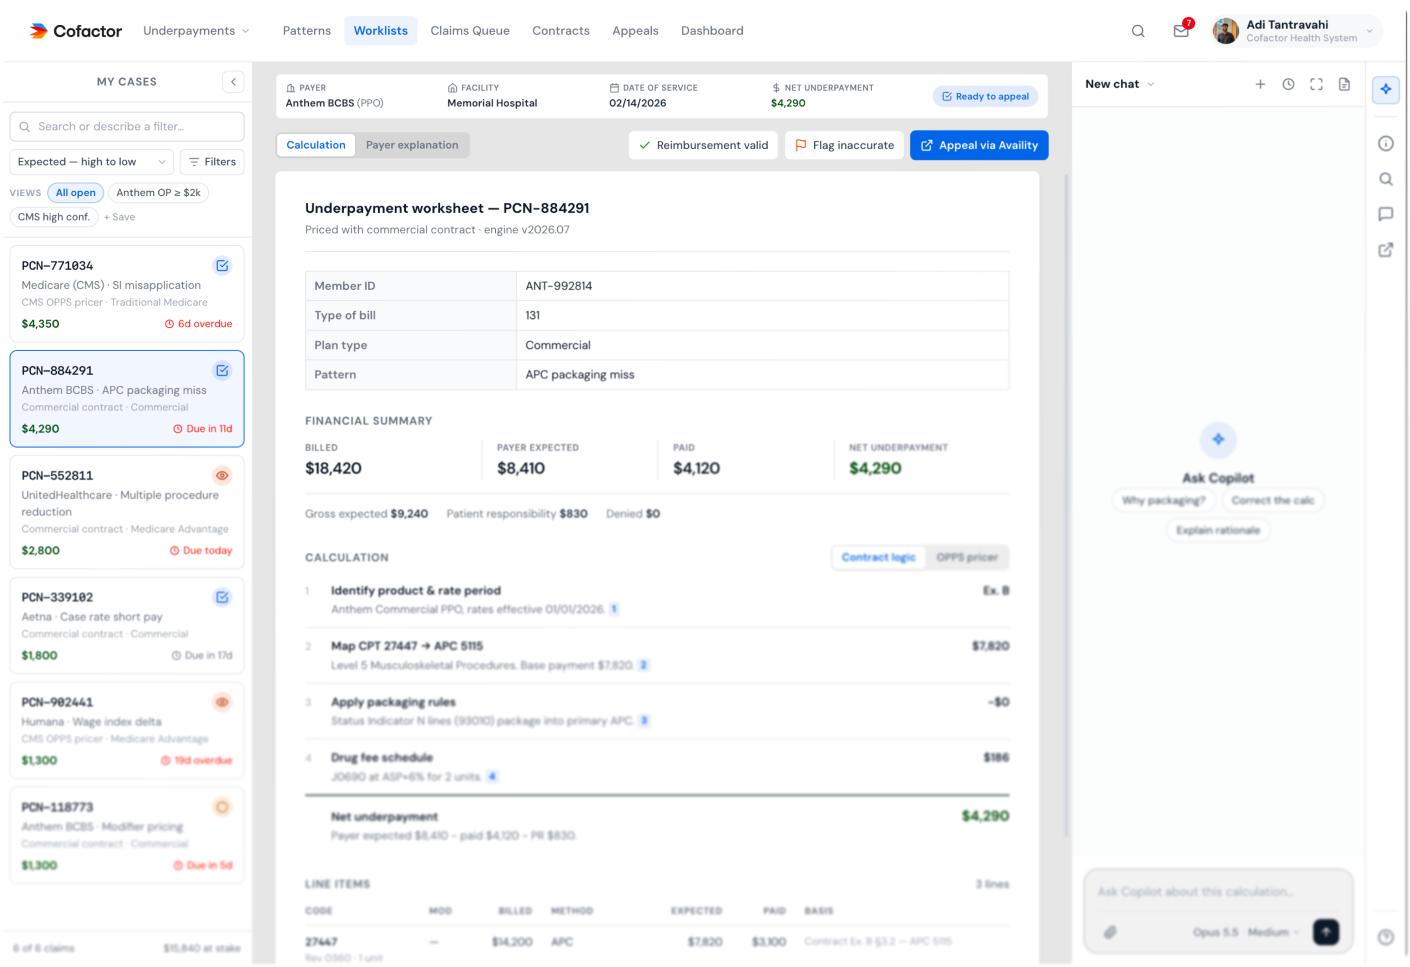Click the attachment paperclip in Copilot input
This screenshot has width=1410, height=967.
click(1110, 932)
